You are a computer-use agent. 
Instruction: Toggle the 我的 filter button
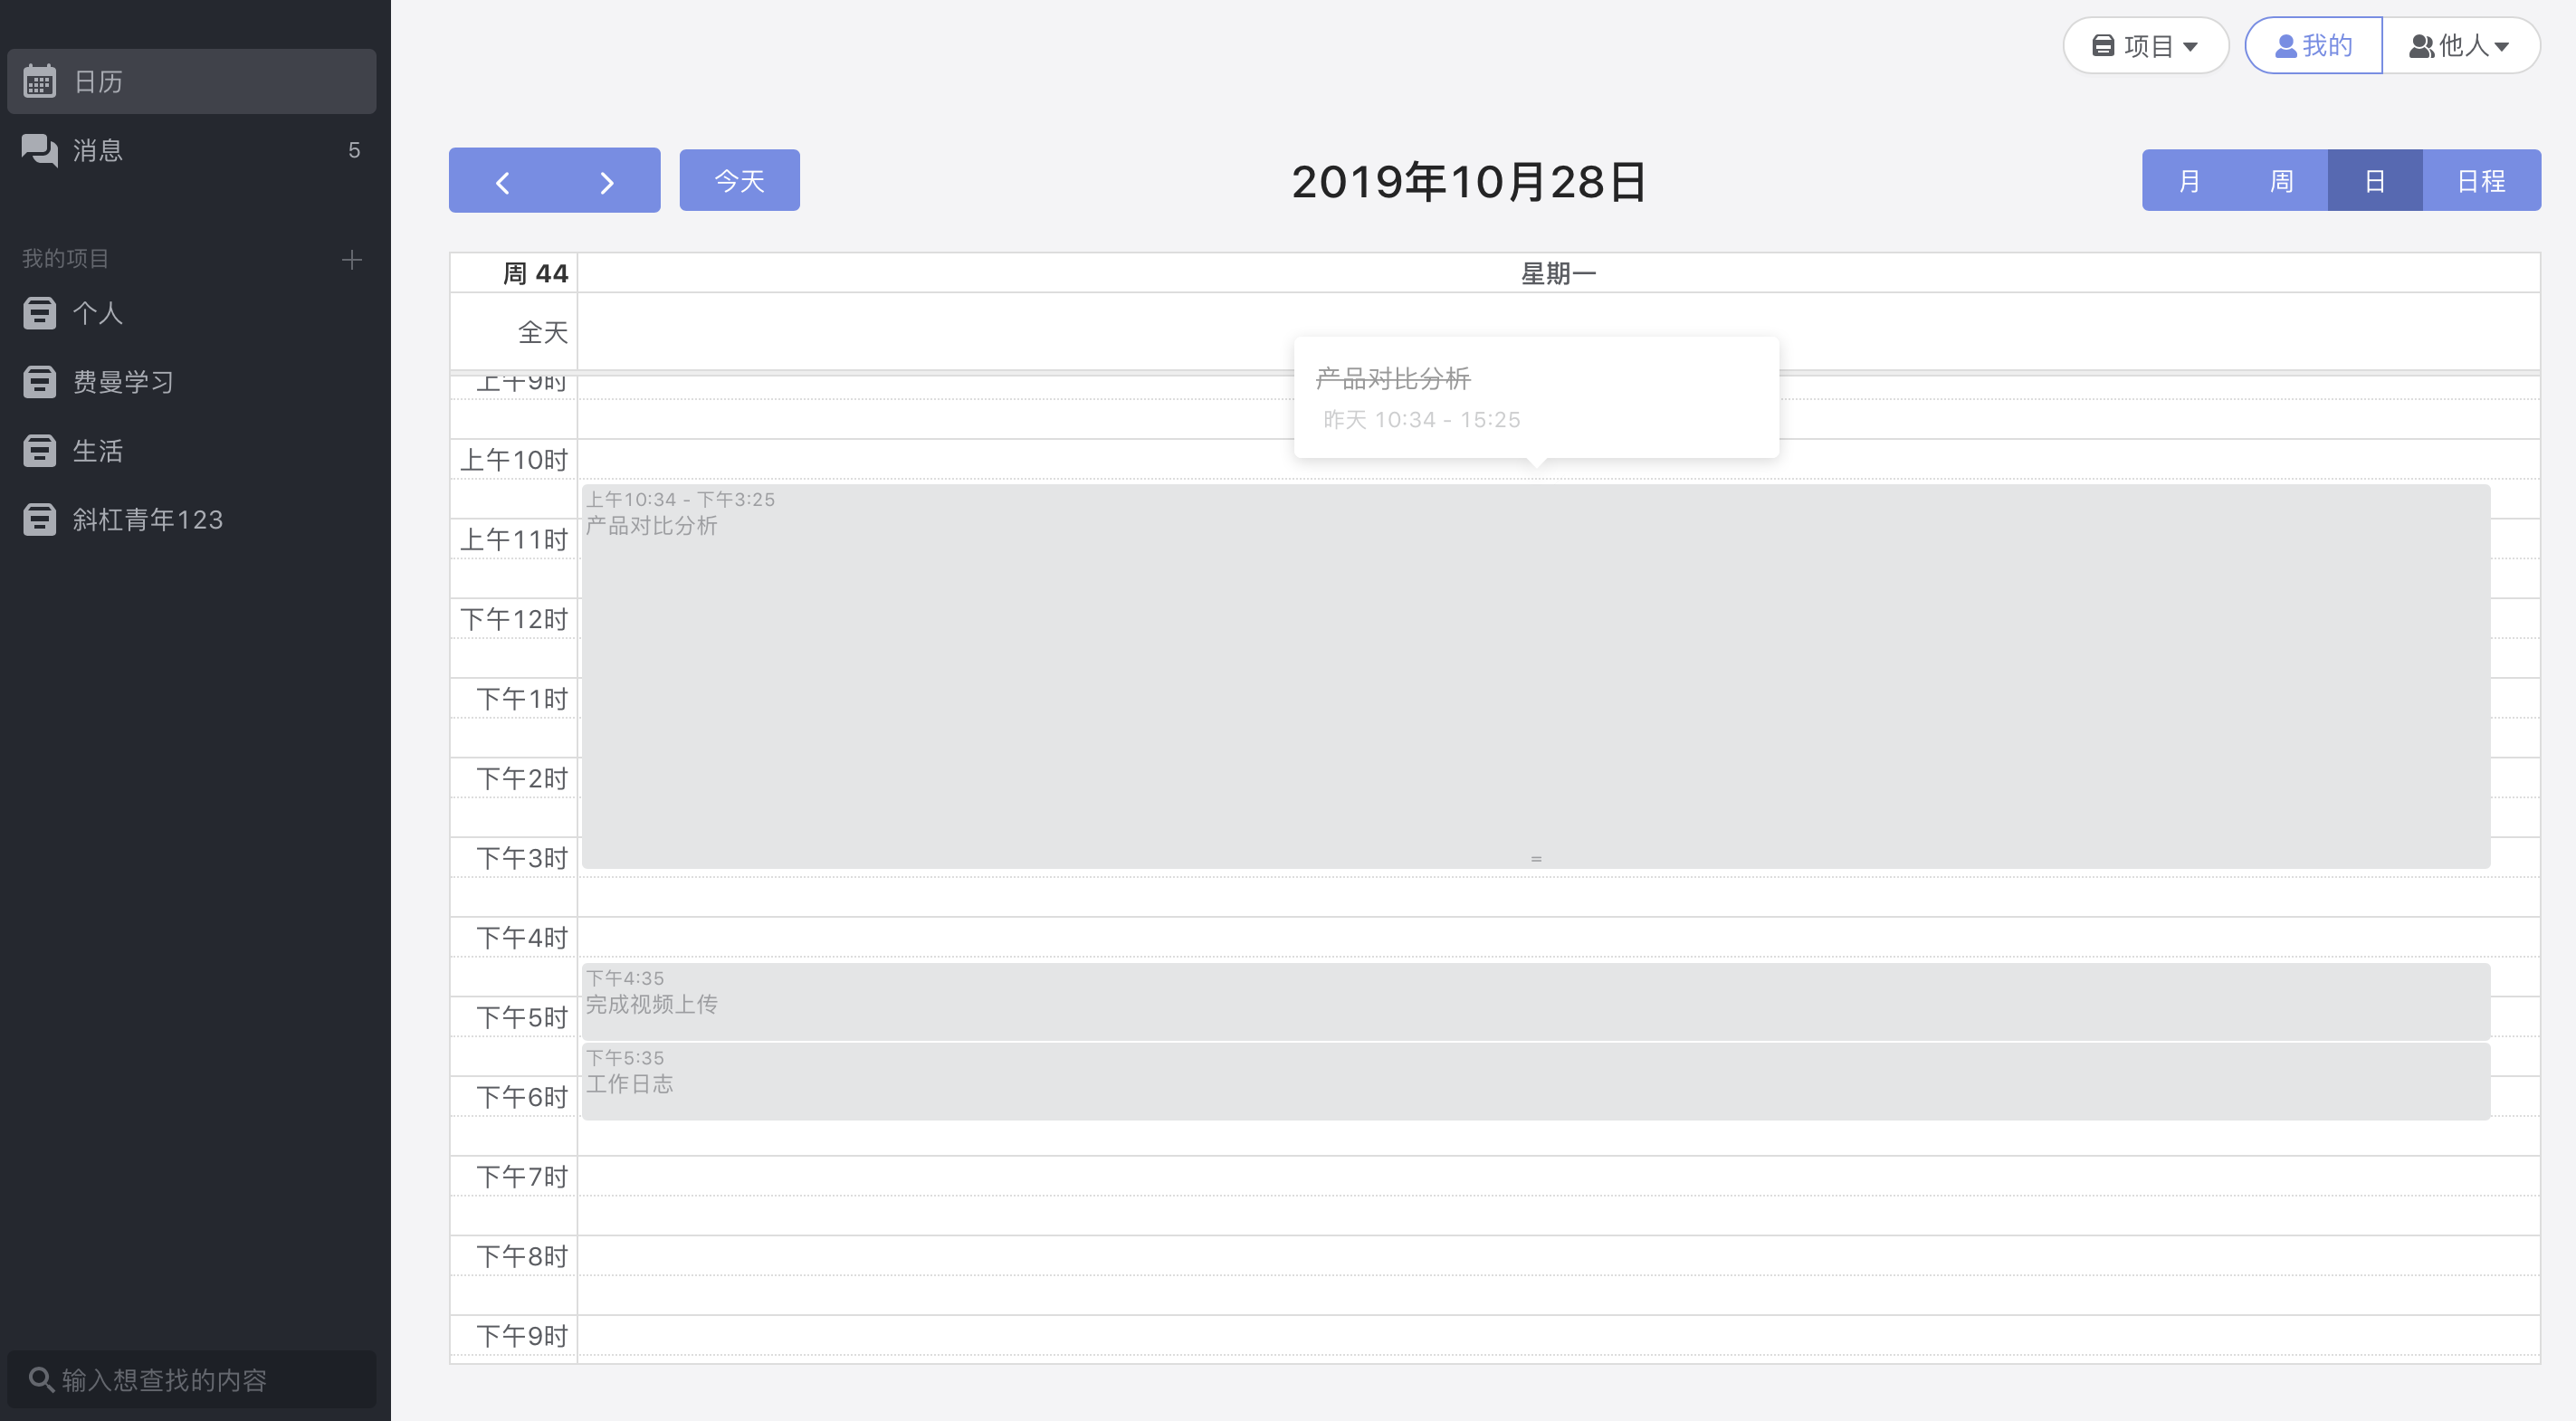coord(2313,46)
